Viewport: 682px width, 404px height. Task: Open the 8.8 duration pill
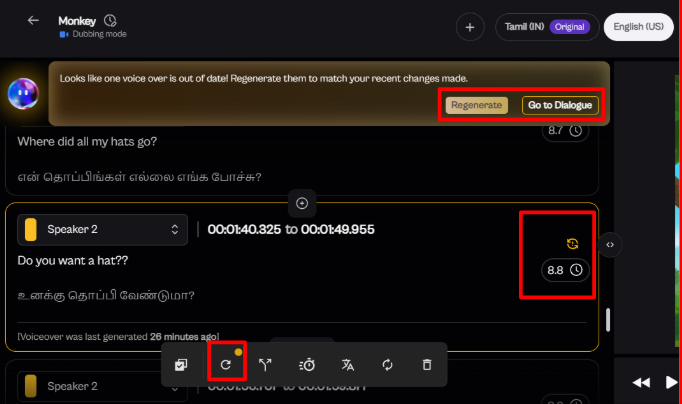(564, 270)
